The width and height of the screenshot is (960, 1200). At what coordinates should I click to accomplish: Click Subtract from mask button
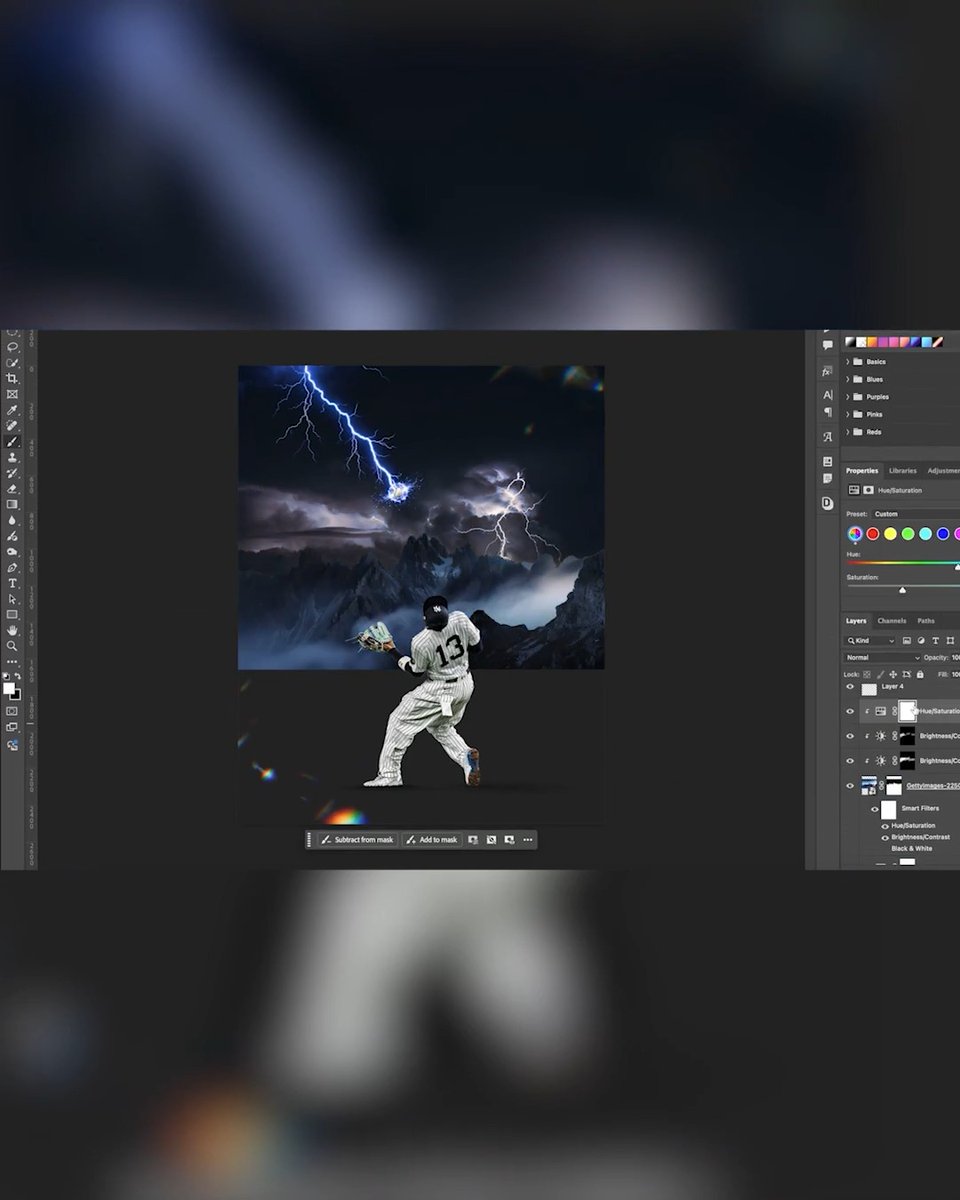pyautogui.click(x=358, y=839)
